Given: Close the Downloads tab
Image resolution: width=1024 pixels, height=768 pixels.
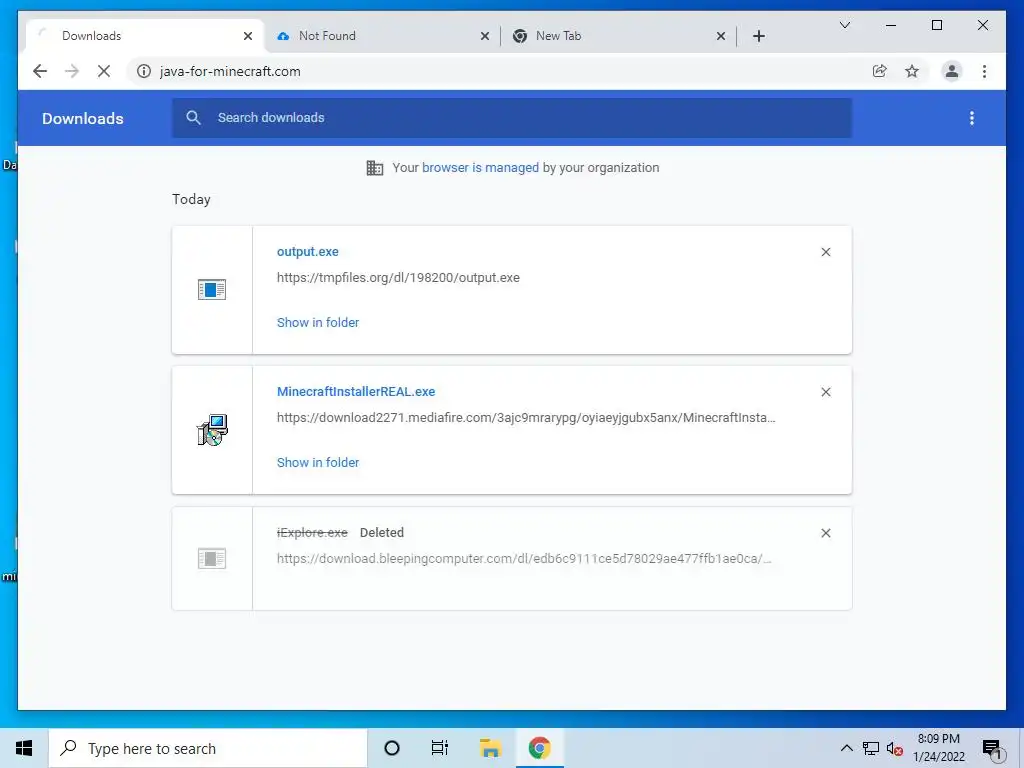Looking at the screenshot, I should tap(248, 36).
